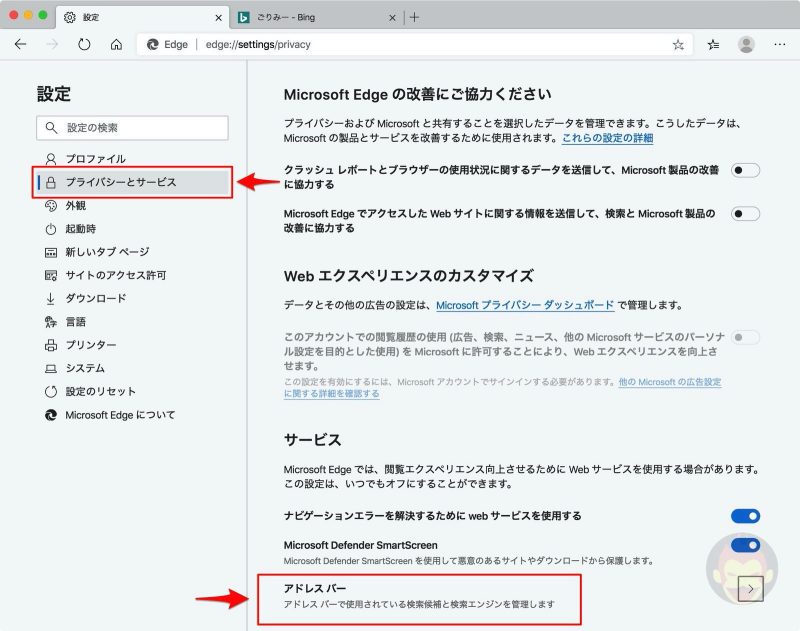Open the browser menu with the … button

click(780, 44)
